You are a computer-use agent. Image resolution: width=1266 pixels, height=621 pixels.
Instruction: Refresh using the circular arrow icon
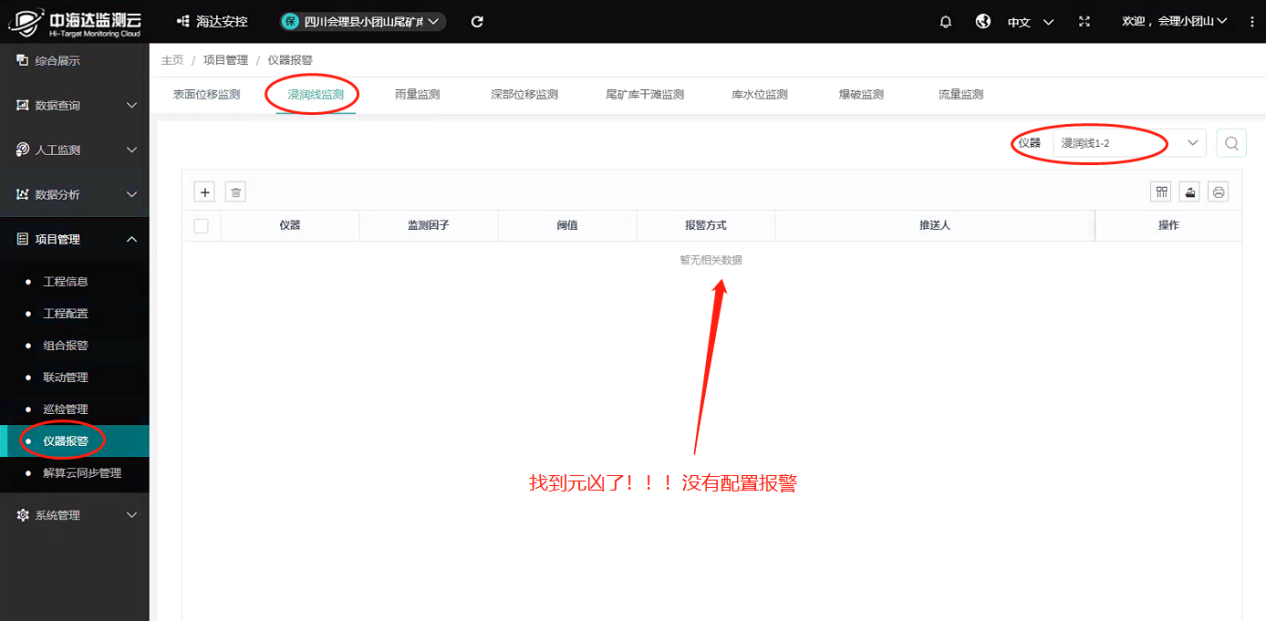coord(477,21)
